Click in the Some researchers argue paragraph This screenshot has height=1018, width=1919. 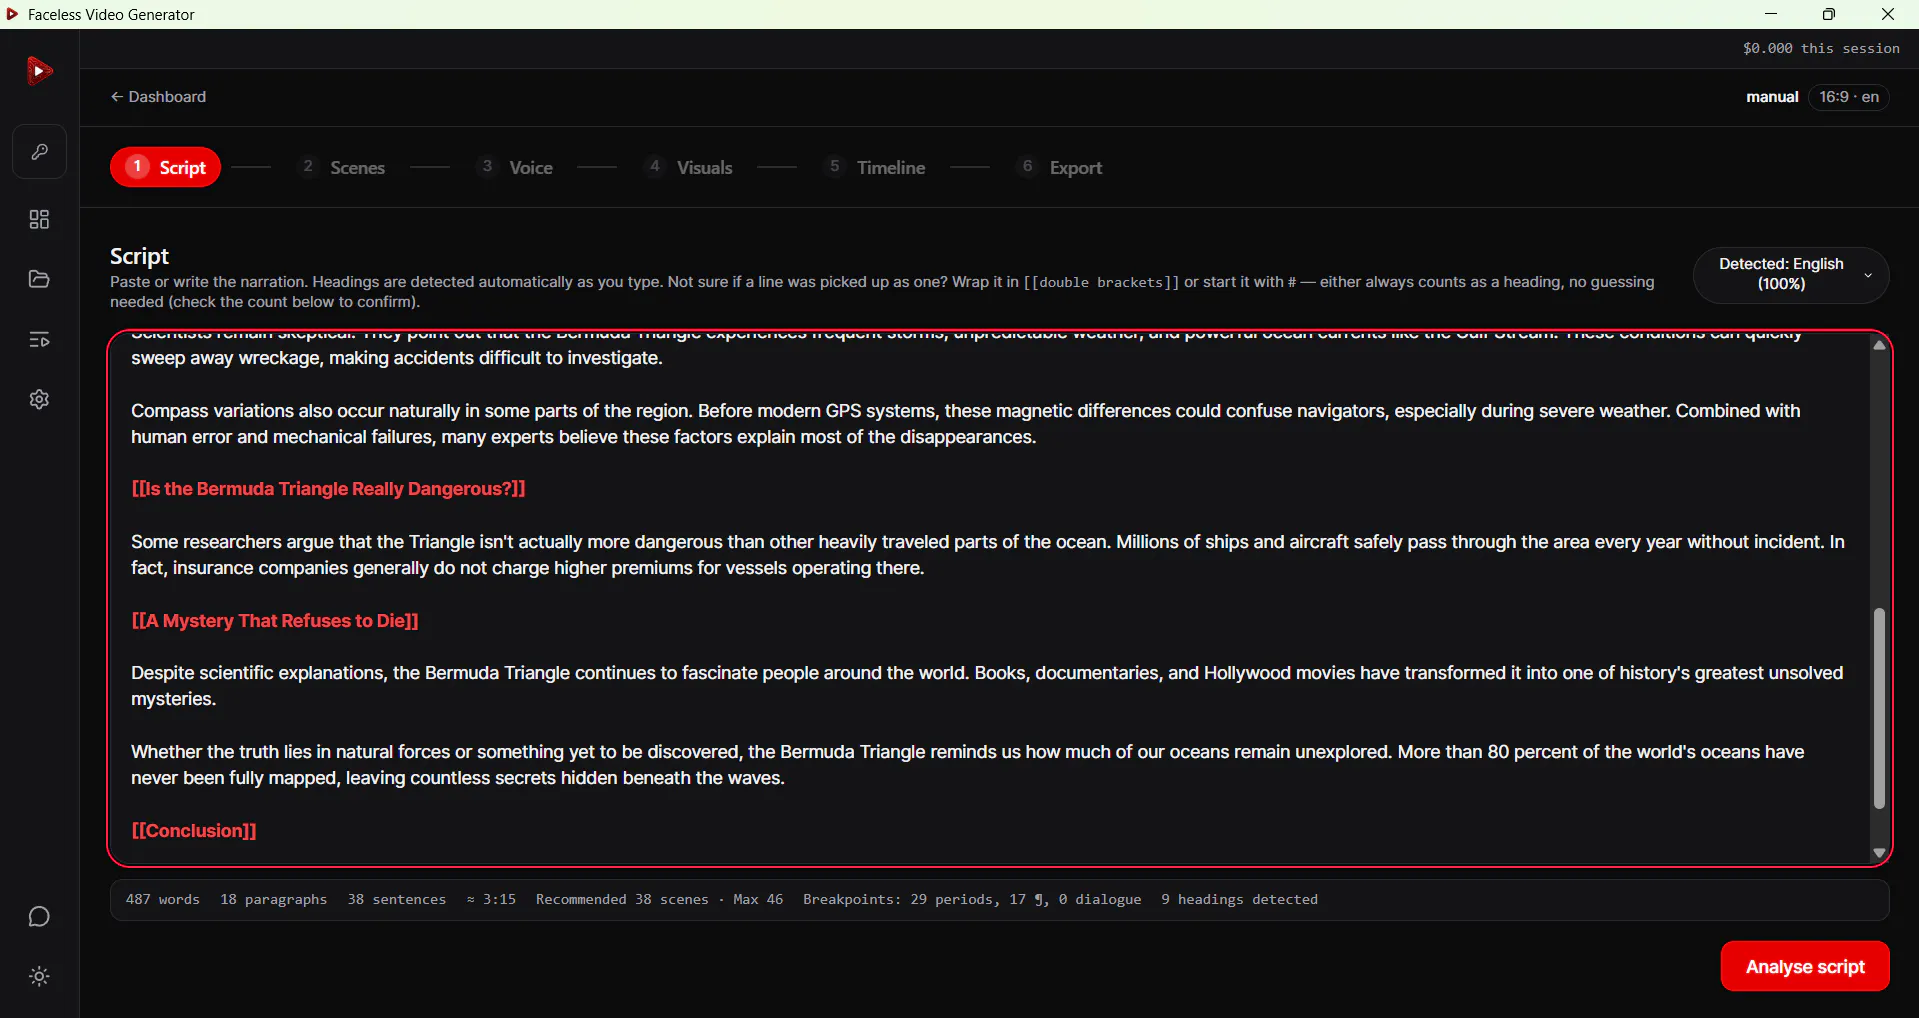tap(988, 555)
